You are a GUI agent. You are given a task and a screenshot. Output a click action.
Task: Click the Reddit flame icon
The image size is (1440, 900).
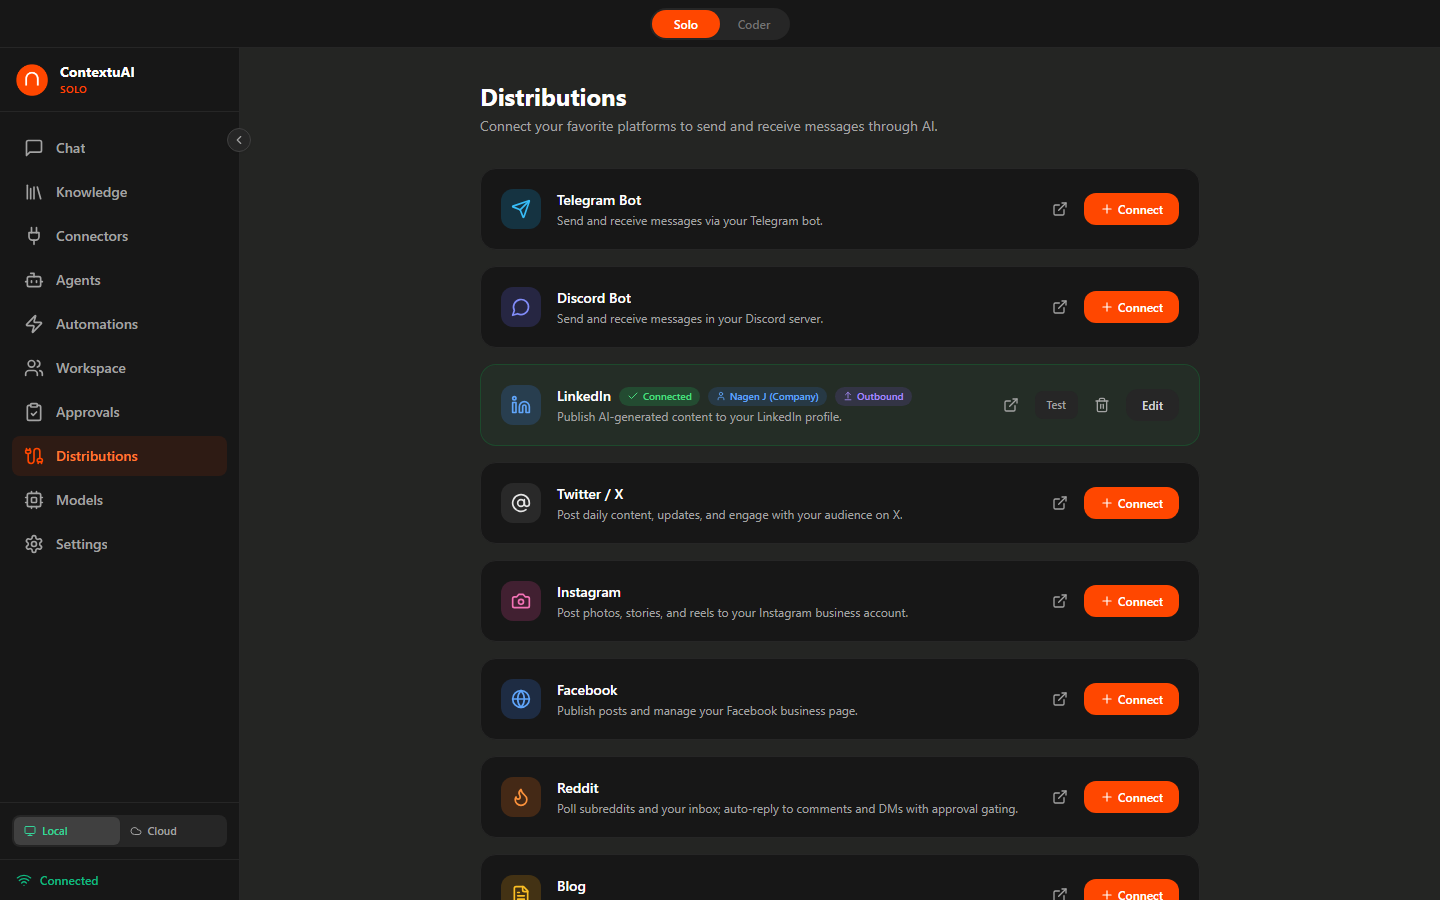[521, 797]
